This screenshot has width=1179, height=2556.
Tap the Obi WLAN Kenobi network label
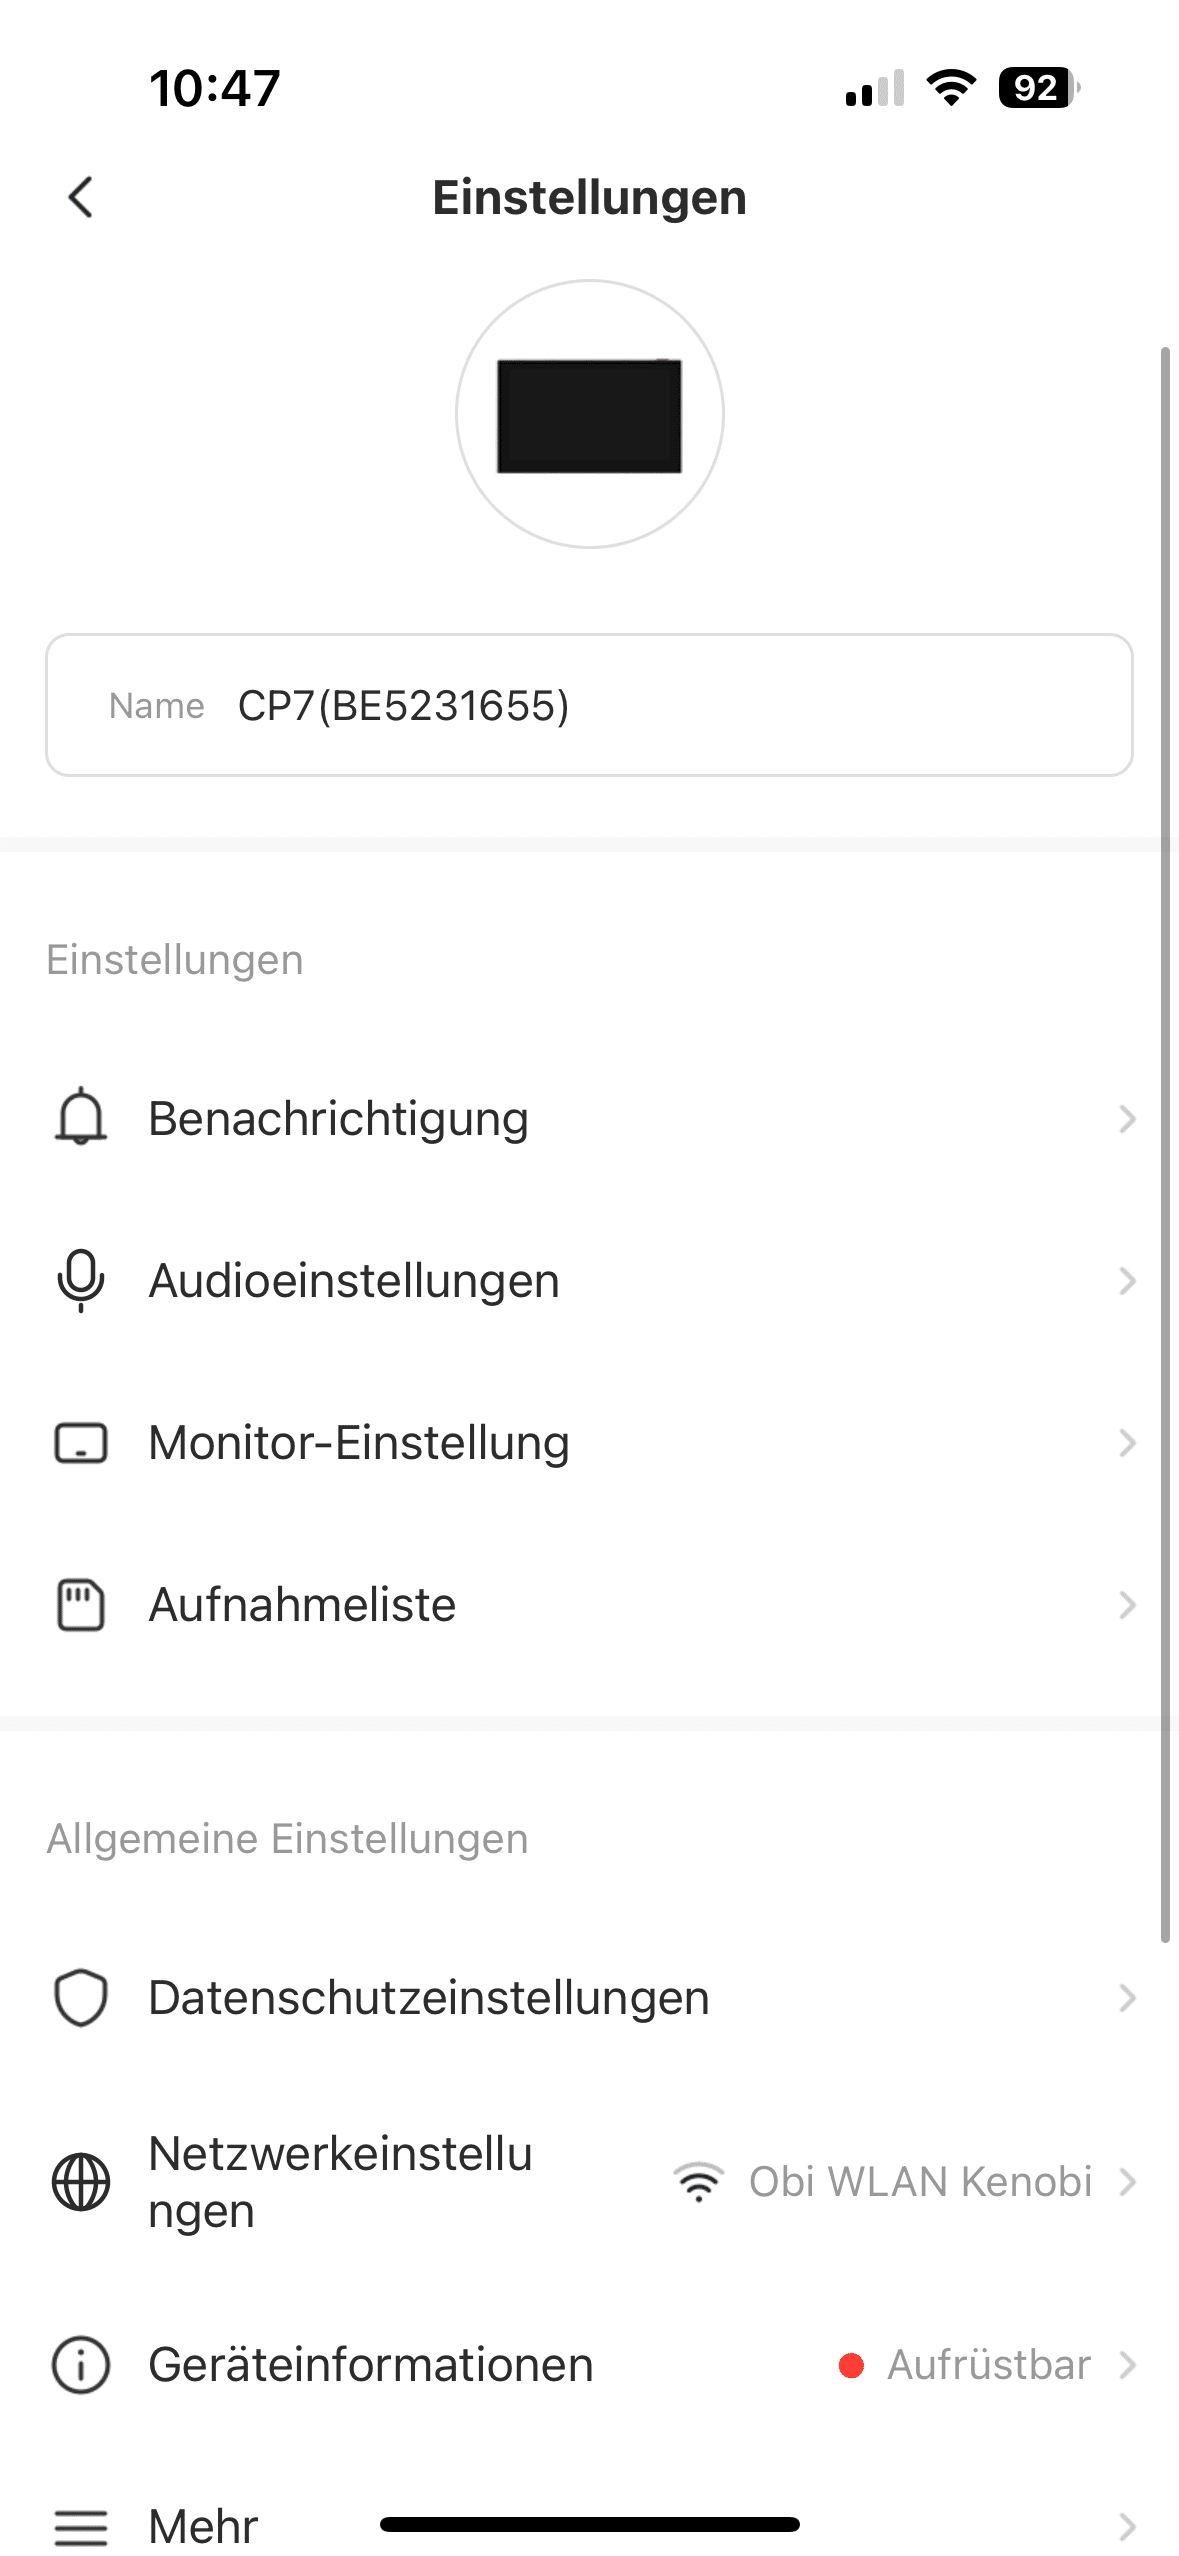tap(919, 2181)
